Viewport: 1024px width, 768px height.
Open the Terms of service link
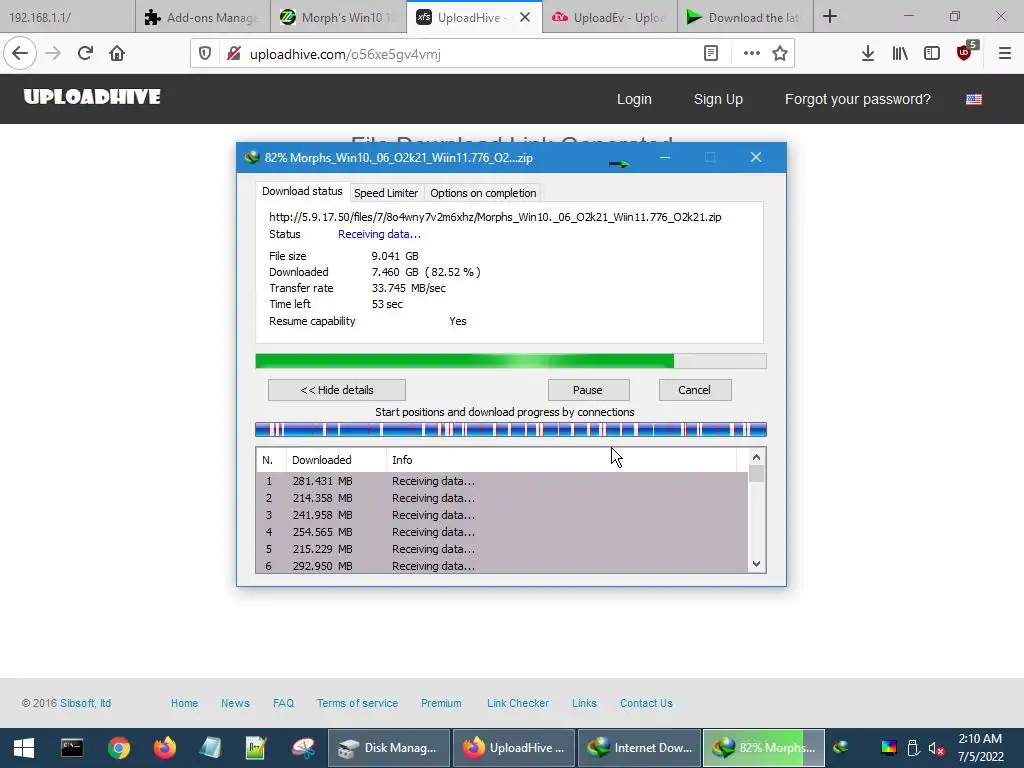click(x=357, y=703)
